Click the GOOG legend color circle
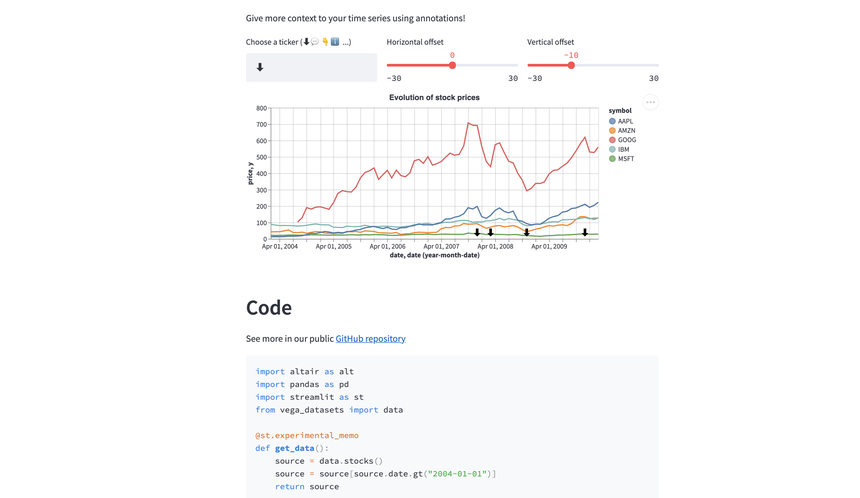Viewport: 860px width, 498px height. (613, 140)
